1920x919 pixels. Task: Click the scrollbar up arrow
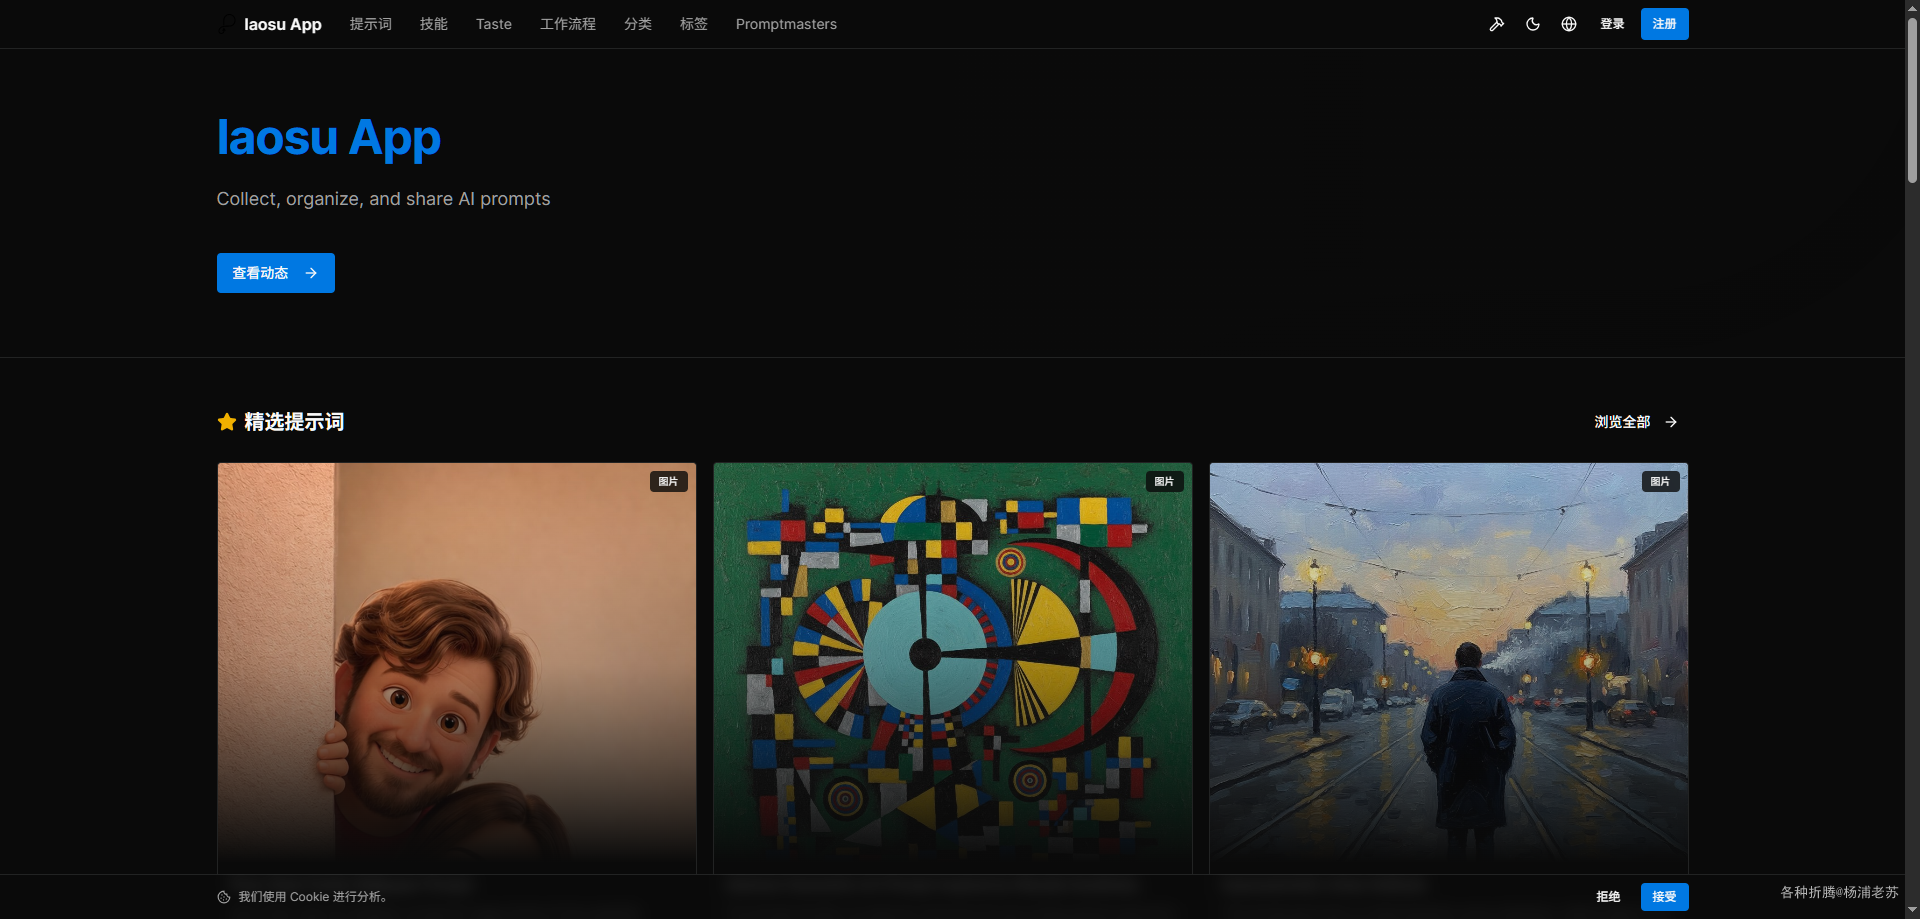[1912, 7]
